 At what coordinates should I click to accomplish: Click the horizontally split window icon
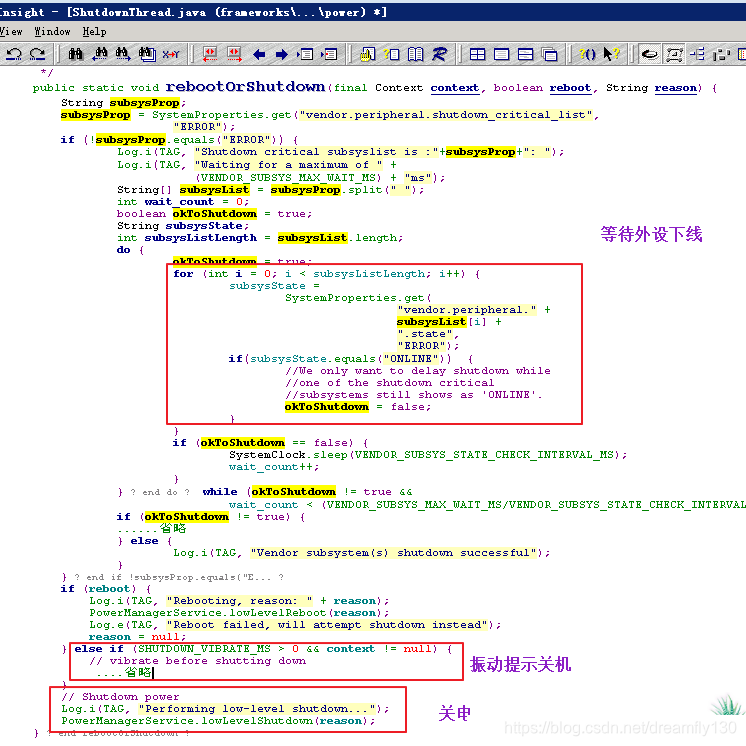coord(525,54)
